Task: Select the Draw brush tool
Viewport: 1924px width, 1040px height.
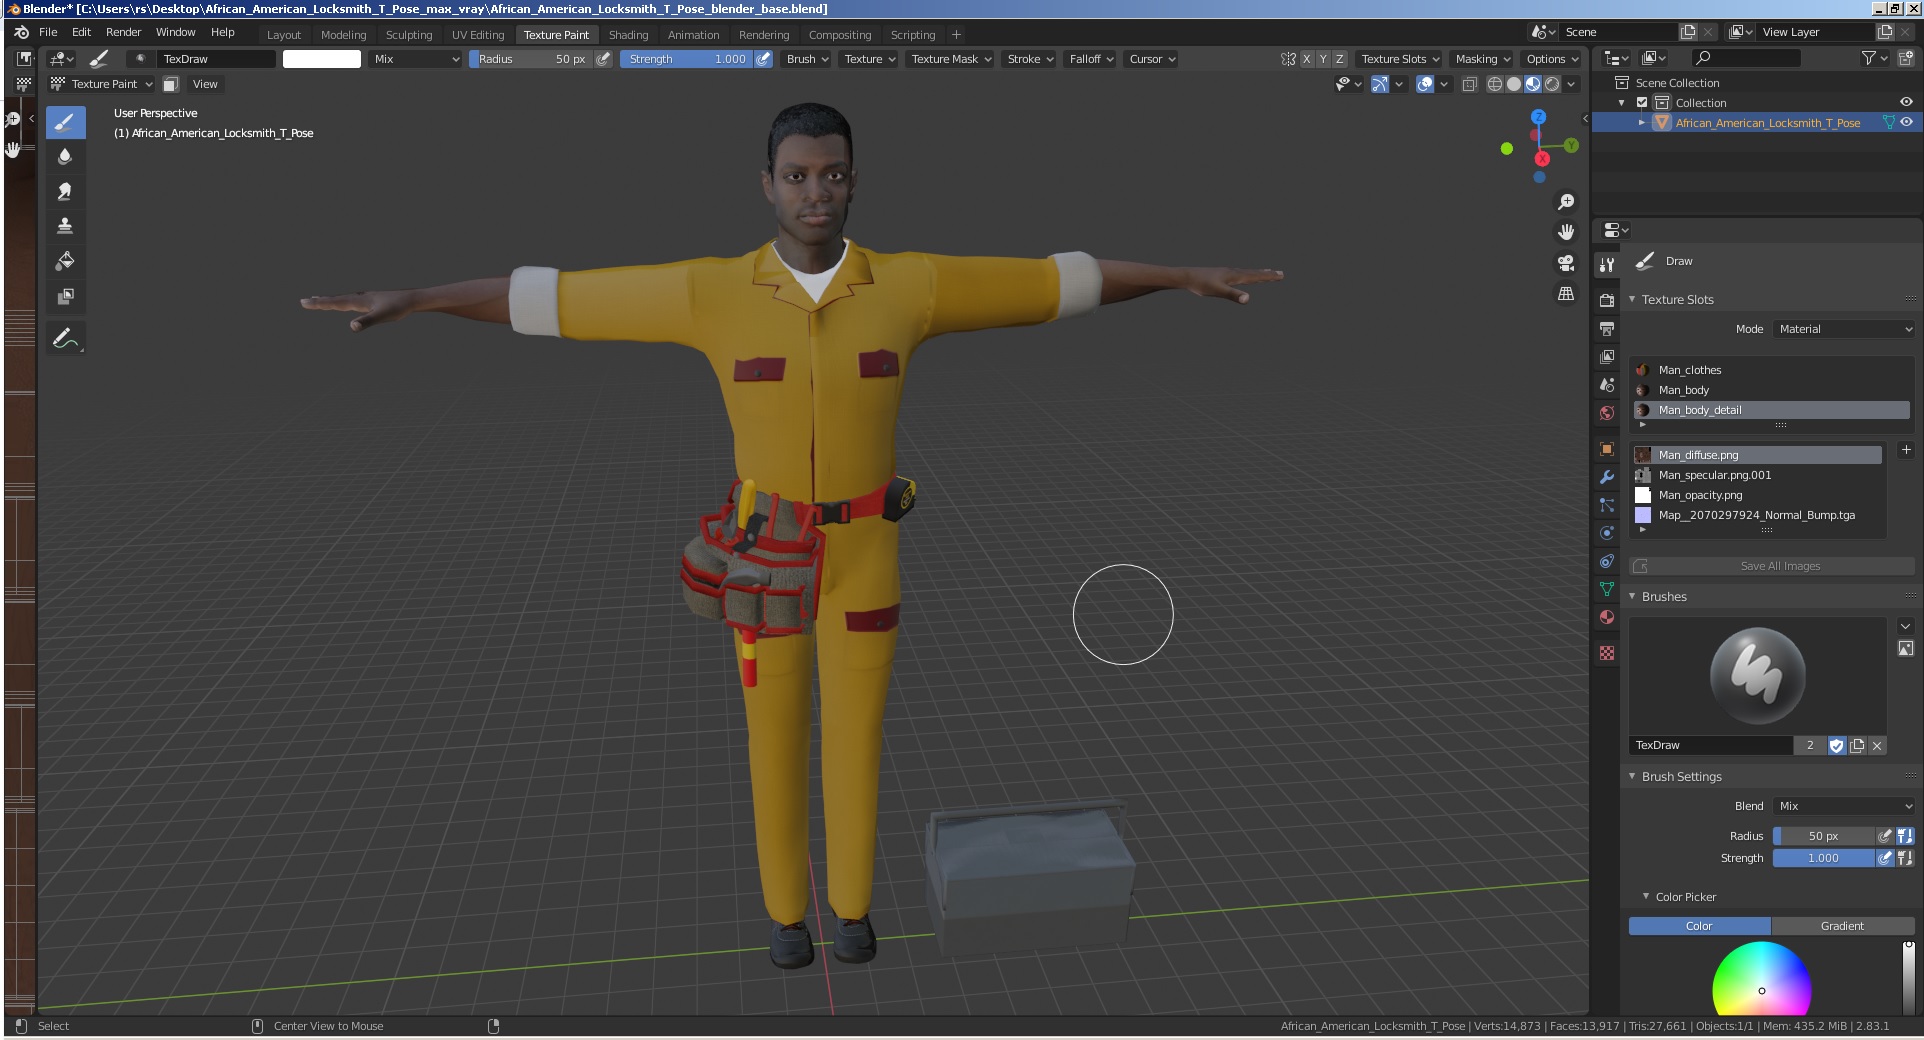Action: [65, 123]
